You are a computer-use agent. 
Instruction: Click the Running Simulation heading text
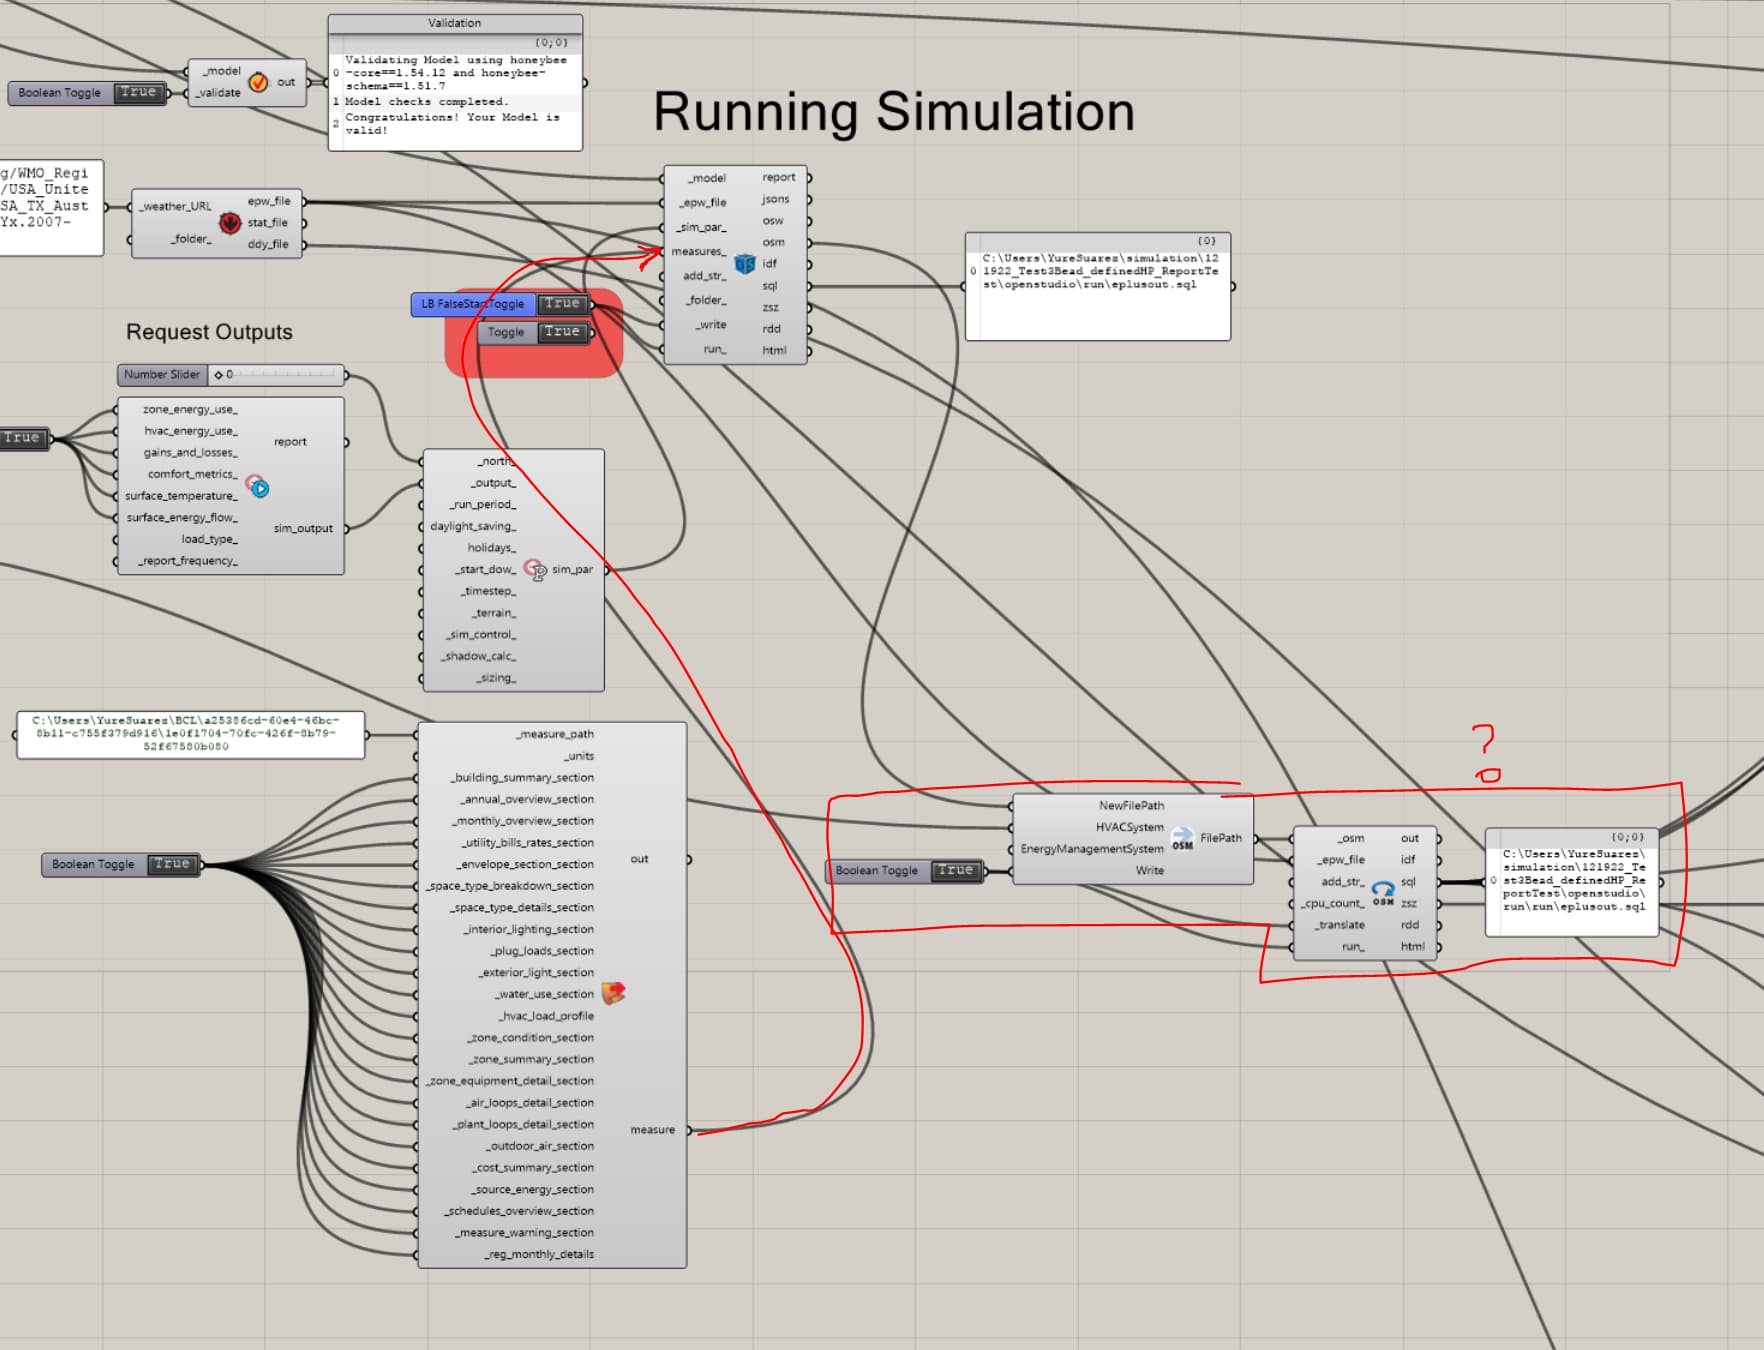(894, 111)
